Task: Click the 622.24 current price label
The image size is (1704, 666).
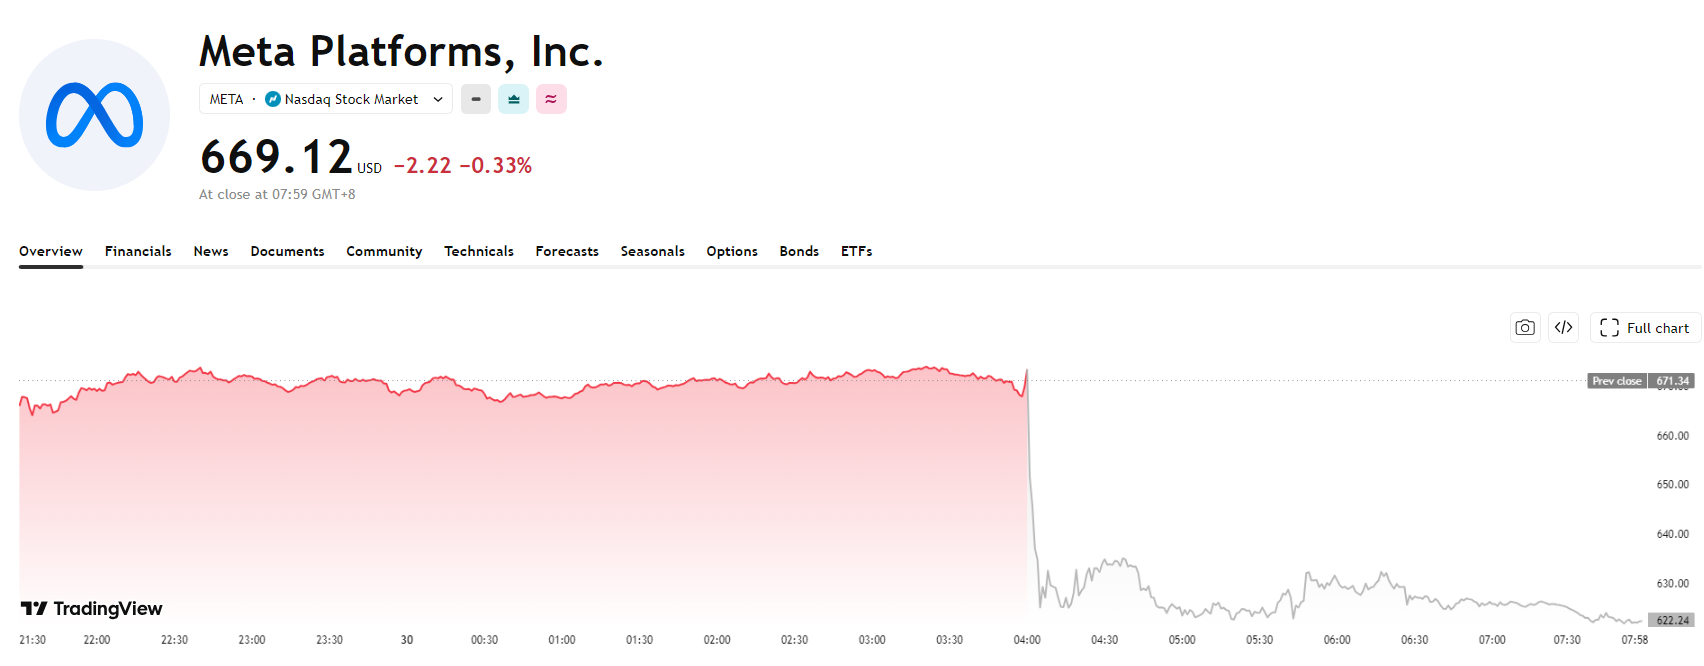Action: coord(1672,620)
